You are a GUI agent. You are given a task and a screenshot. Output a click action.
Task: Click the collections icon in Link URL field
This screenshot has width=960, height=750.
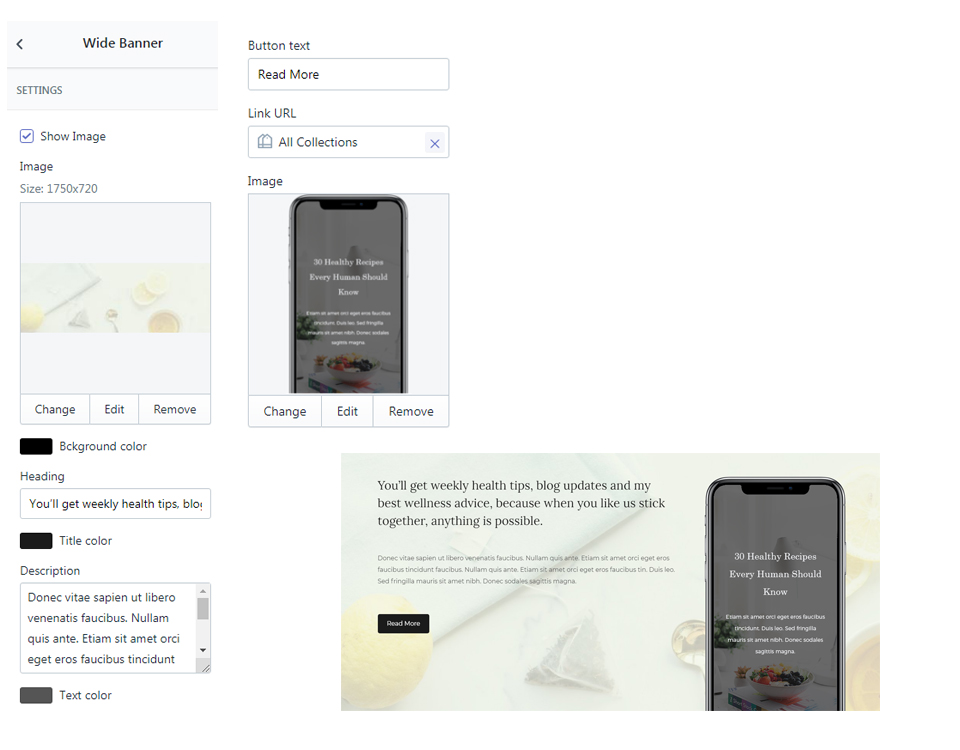click(264, 142)
